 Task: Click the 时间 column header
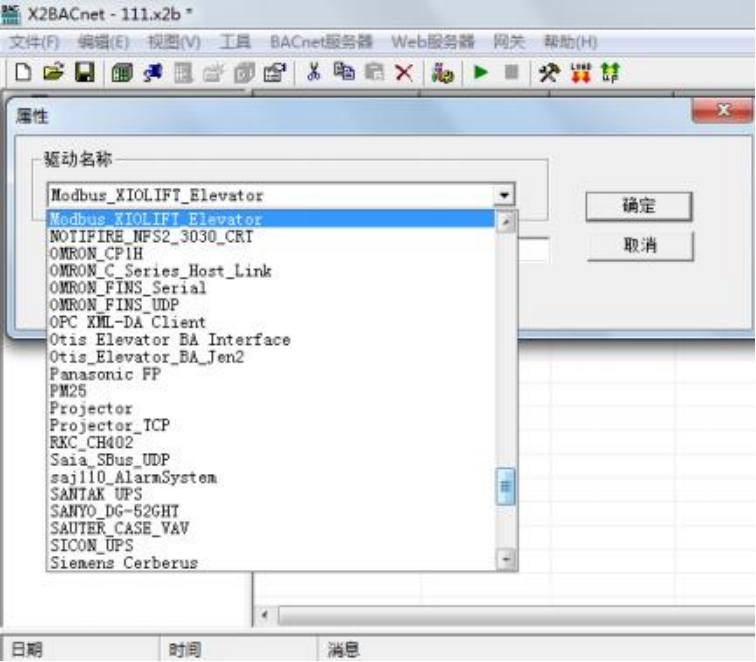tap(238, 649)
